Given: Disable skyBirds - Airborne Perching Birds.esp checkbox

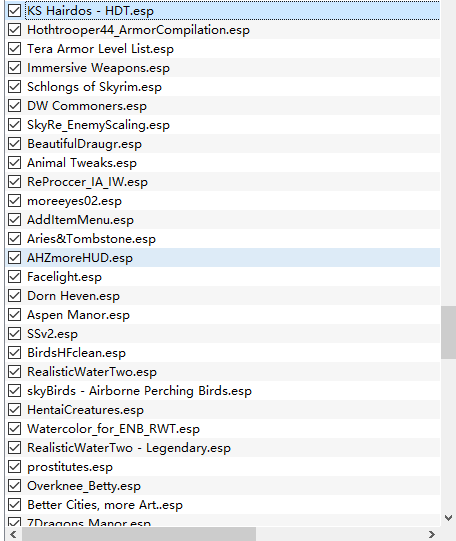Looking at the screenshot, I should point(14,390).
